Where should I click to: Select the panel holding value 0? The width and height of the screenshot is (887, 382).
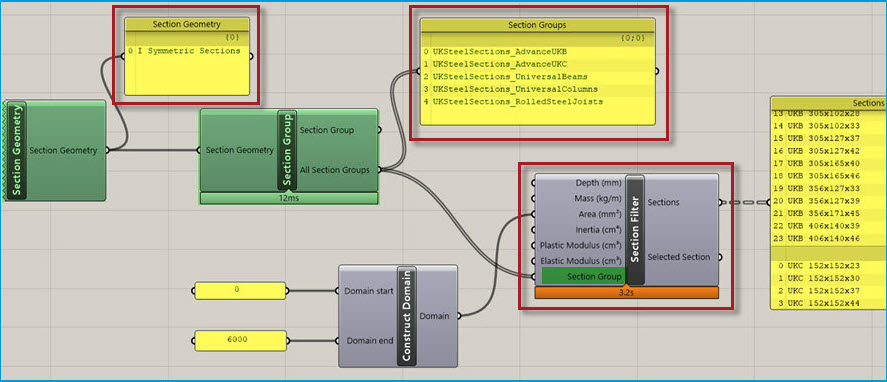(240, 291)
